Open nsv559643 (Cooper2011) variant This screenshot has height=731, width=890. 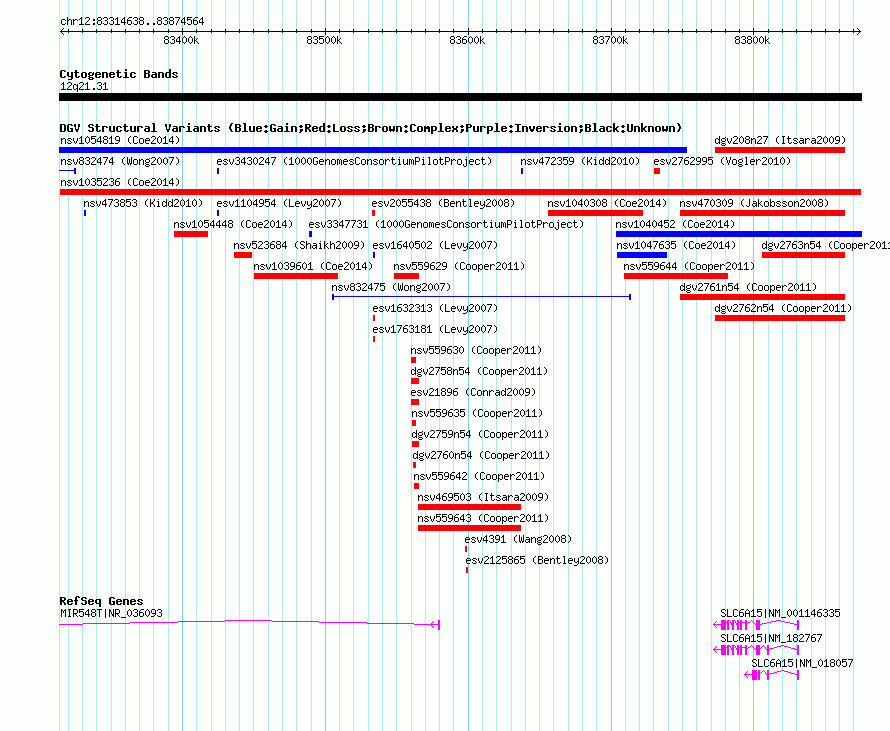point(483,518)
